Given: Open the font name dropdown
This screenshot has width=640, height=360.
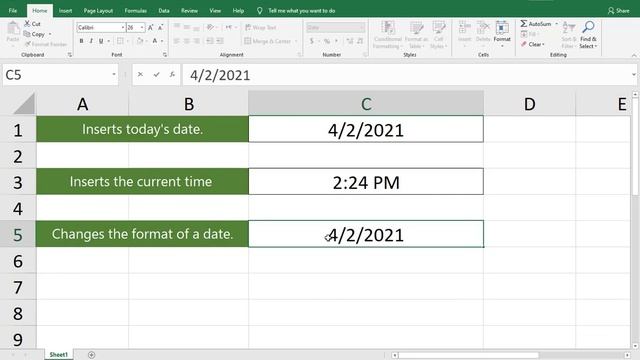Looking at the screenshot, I should click(x=123, y=27).
